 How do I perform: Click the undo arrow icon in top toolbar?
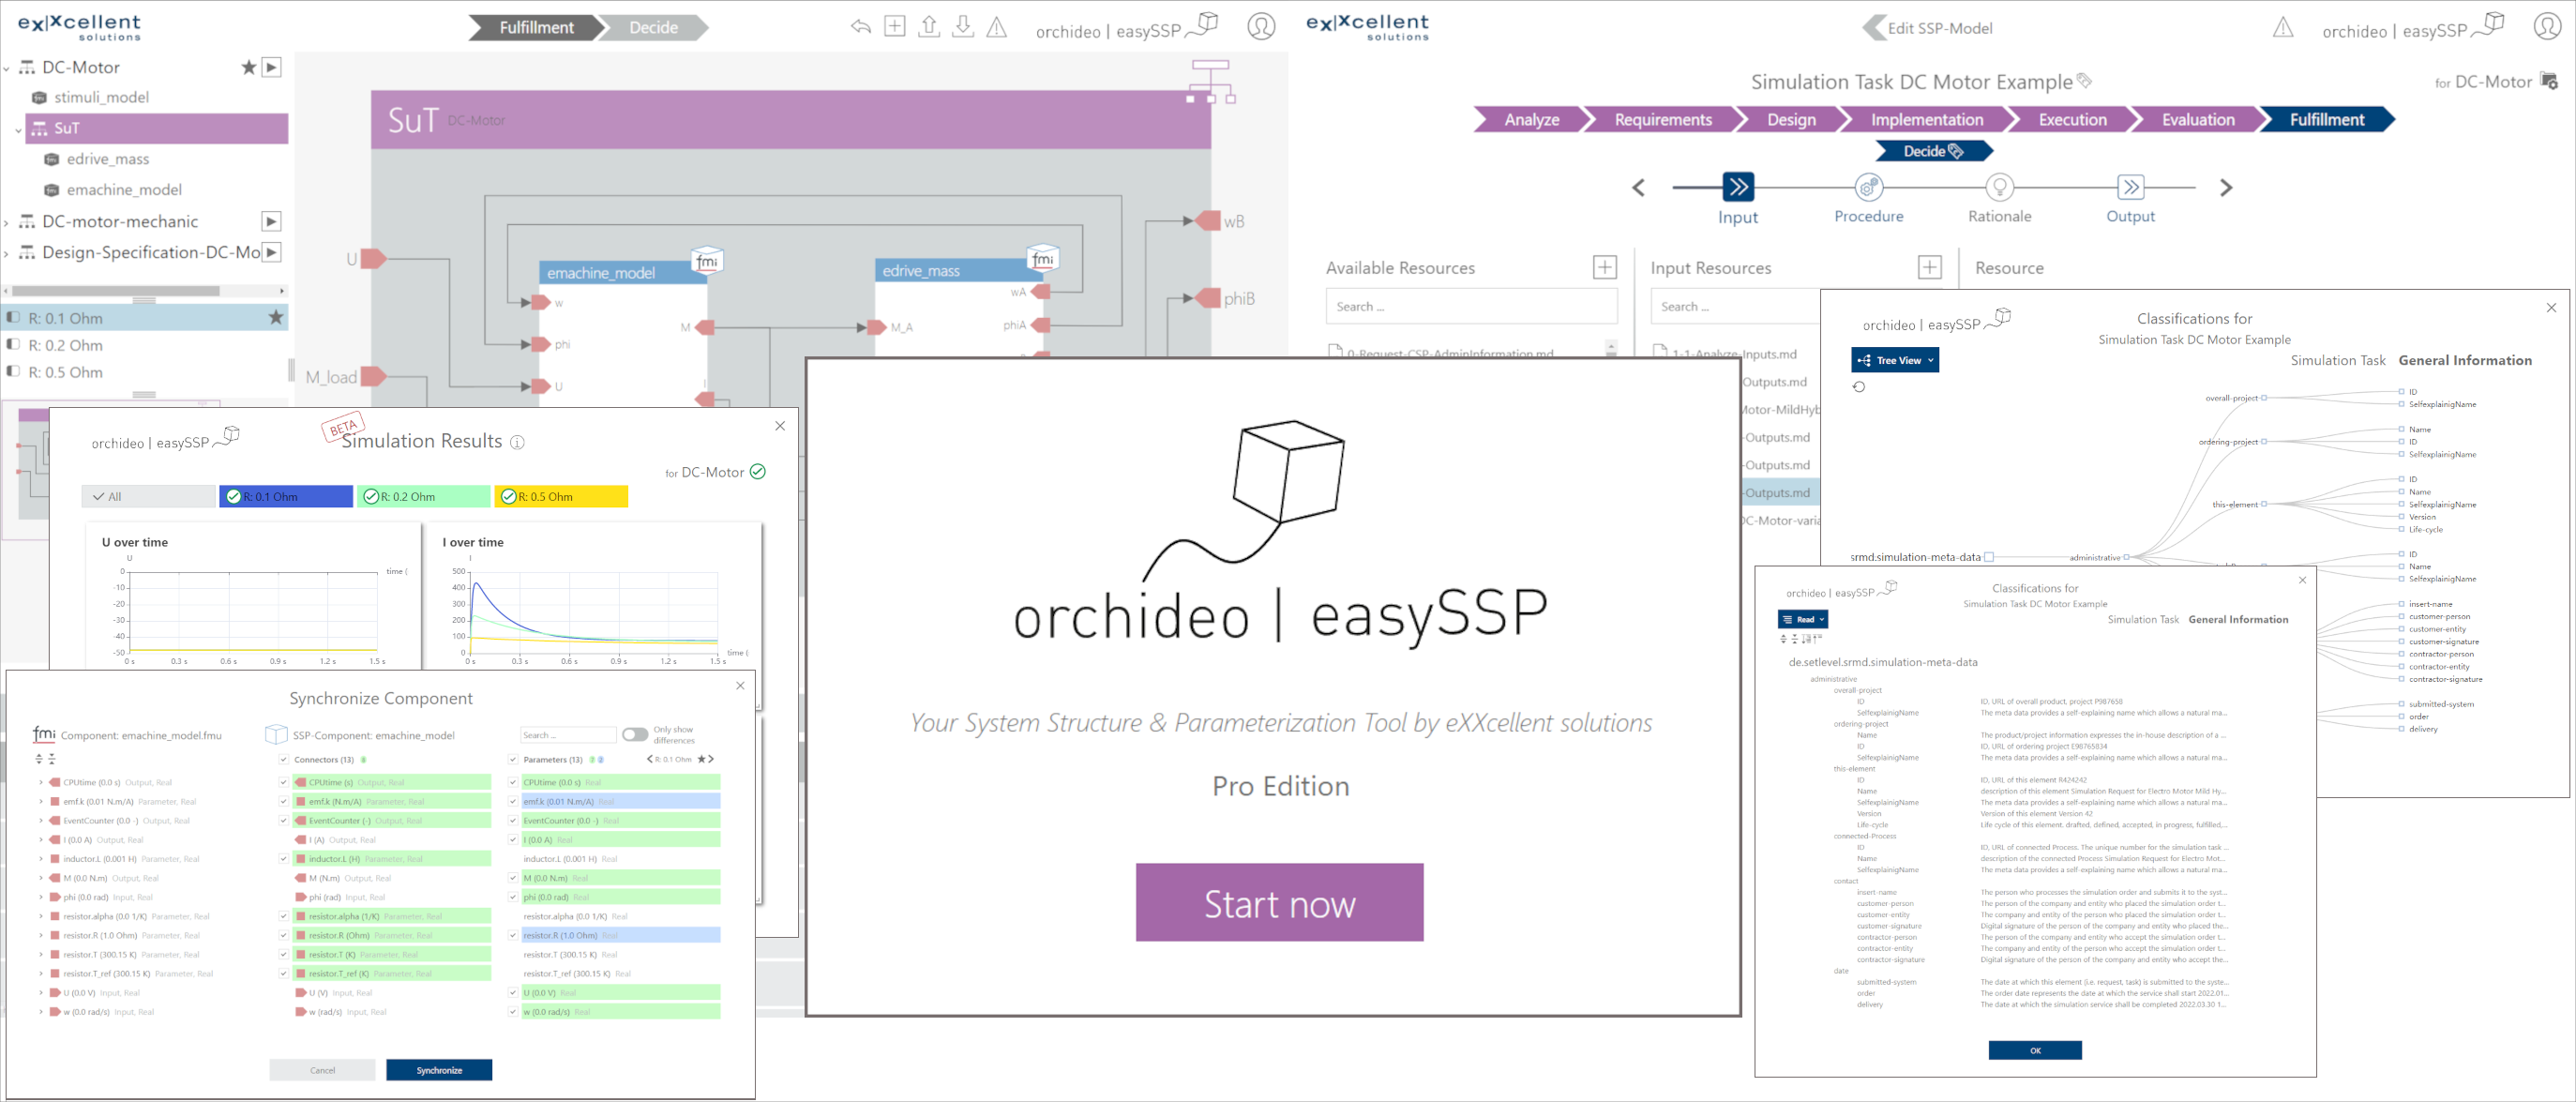click(x=860, y=27)
